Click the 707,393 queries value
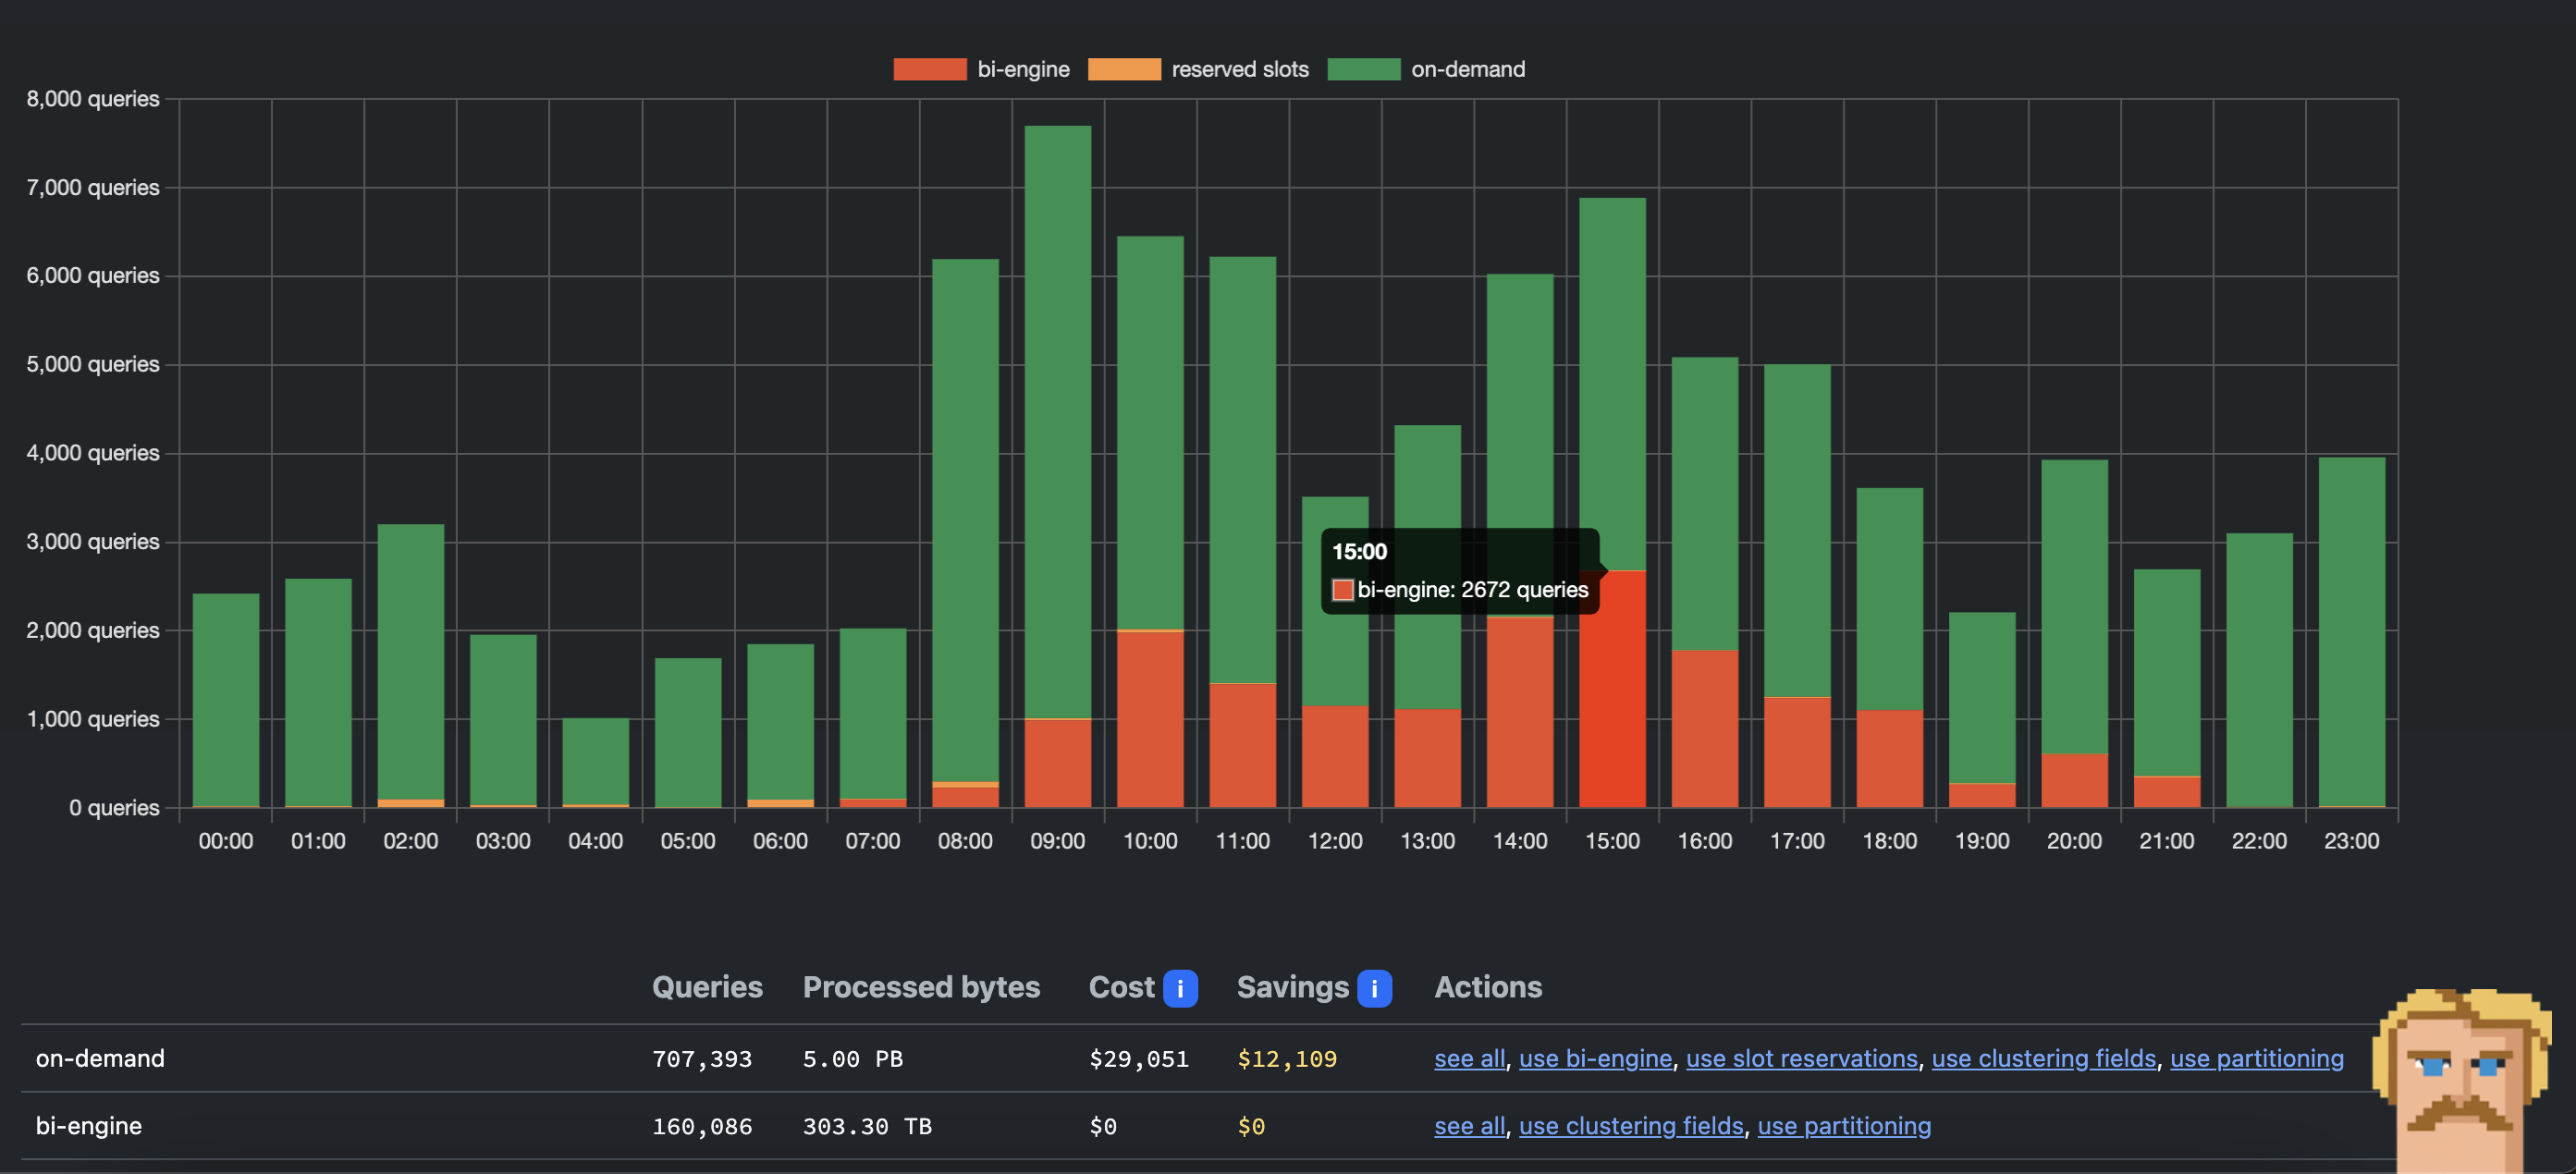Image resolution: width=2576 pixels, height=1174 pixels. [702, 1059]
